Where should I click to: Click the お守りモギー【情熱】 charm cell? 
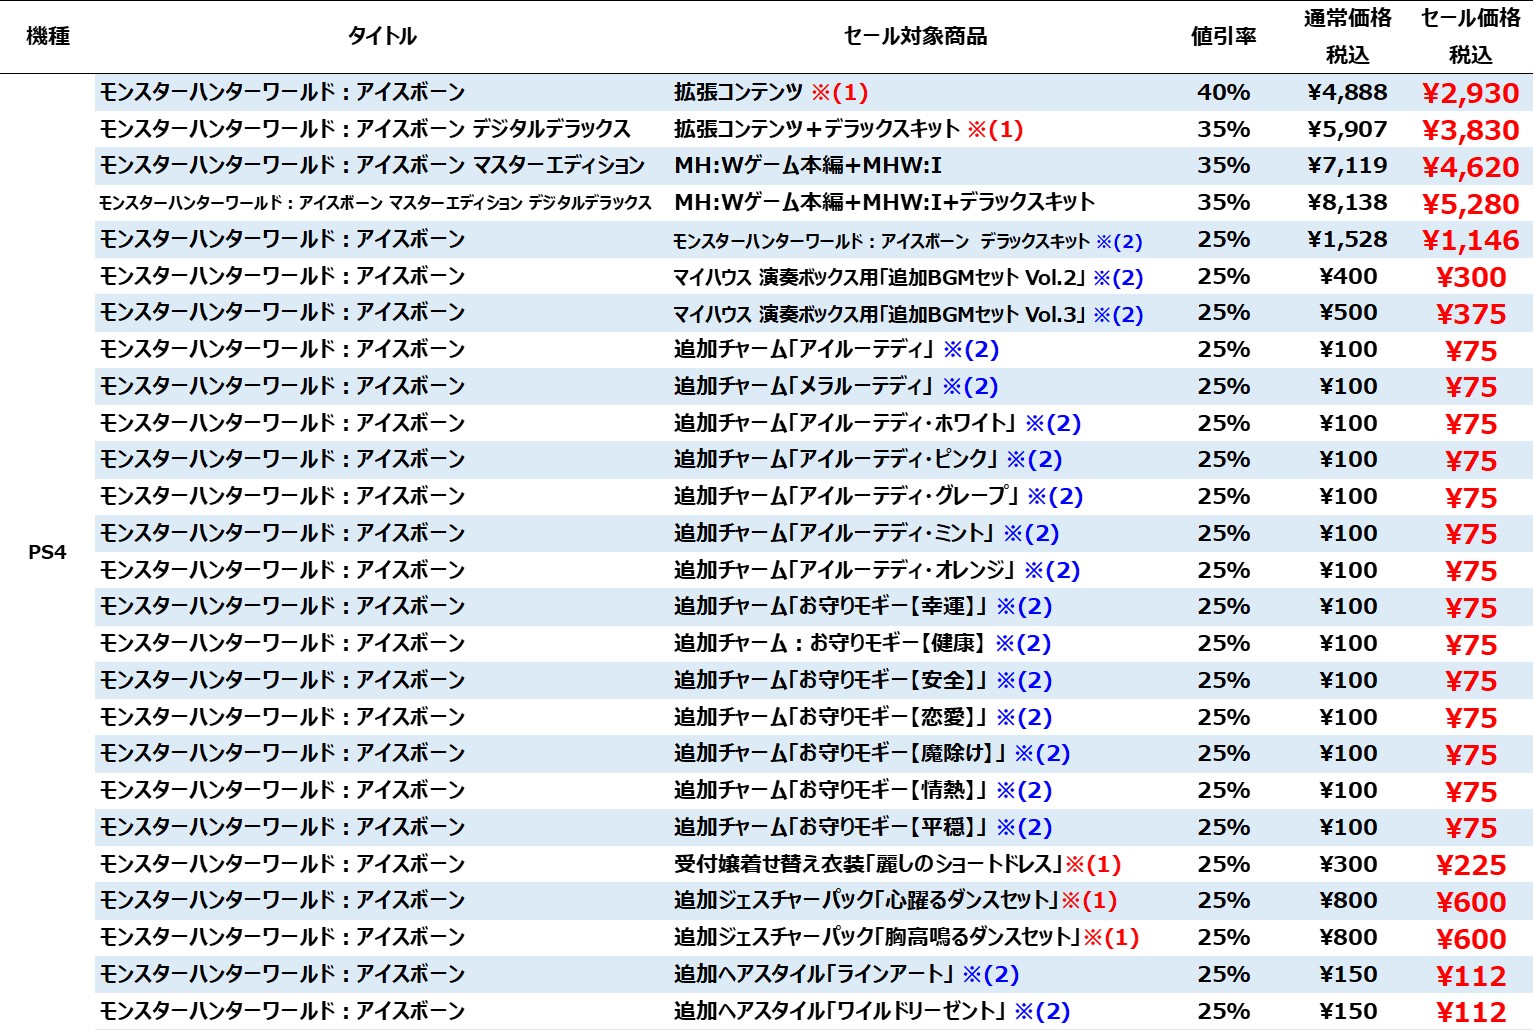coord(863,790)
